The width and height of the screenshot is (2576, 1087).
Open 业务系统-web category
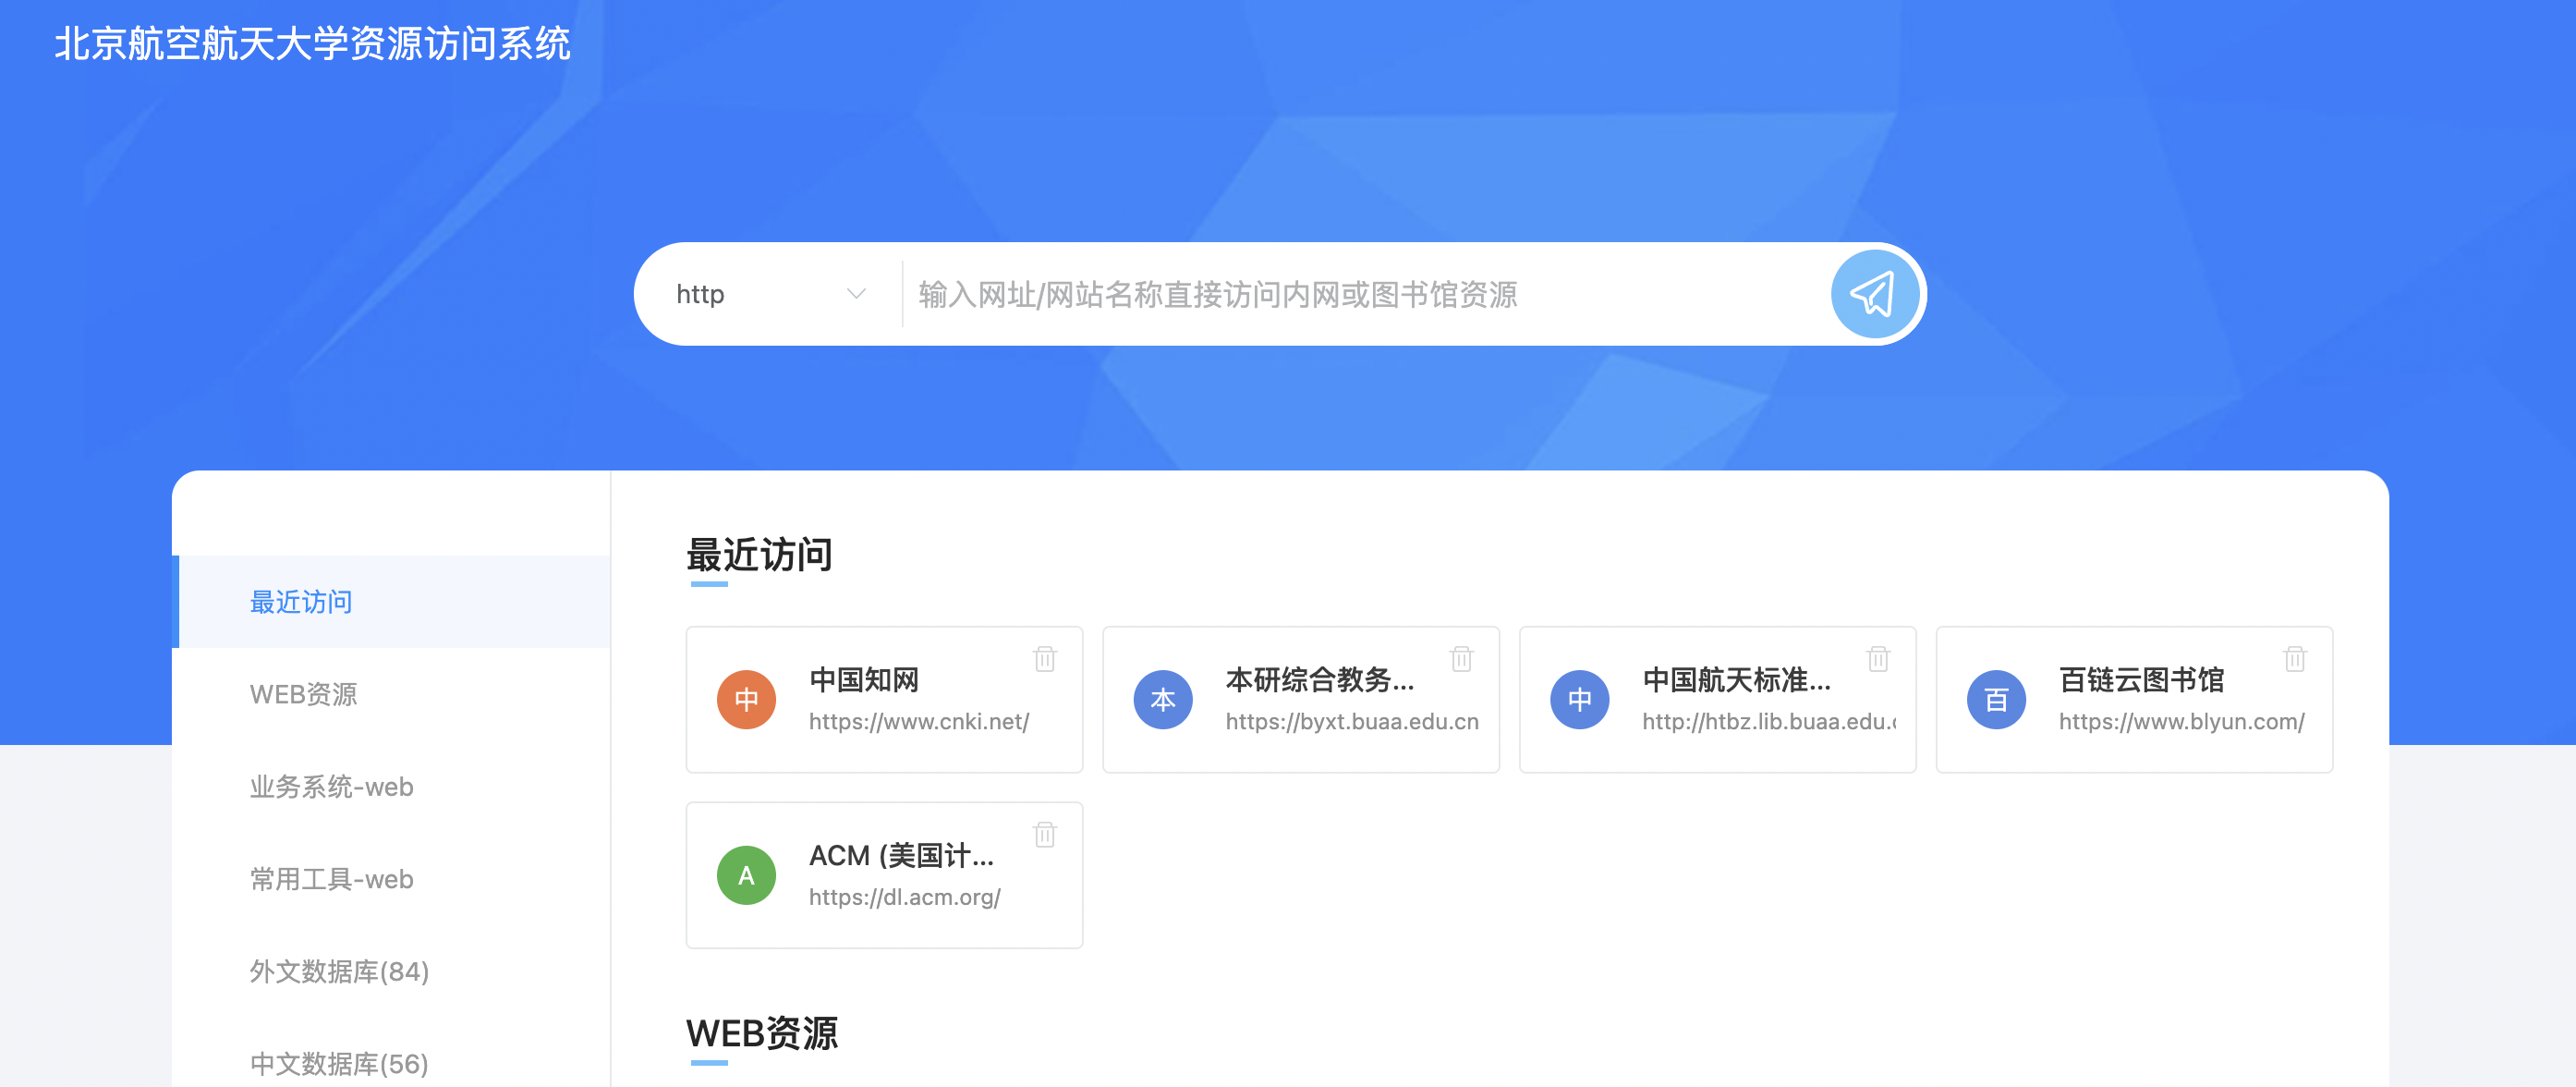(331, 787)
